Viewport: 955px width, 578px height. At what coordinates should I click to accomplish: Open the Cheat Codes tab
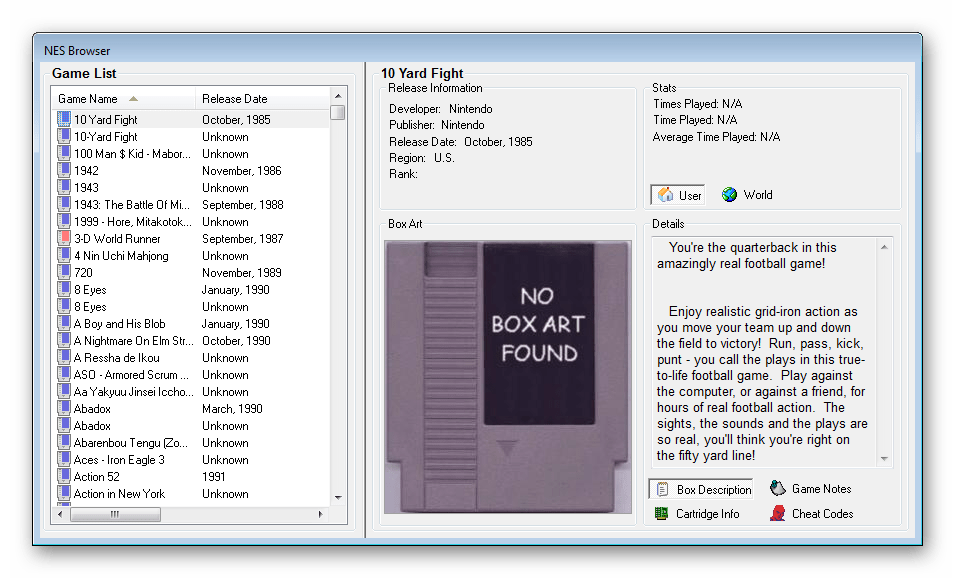(822, 514)
